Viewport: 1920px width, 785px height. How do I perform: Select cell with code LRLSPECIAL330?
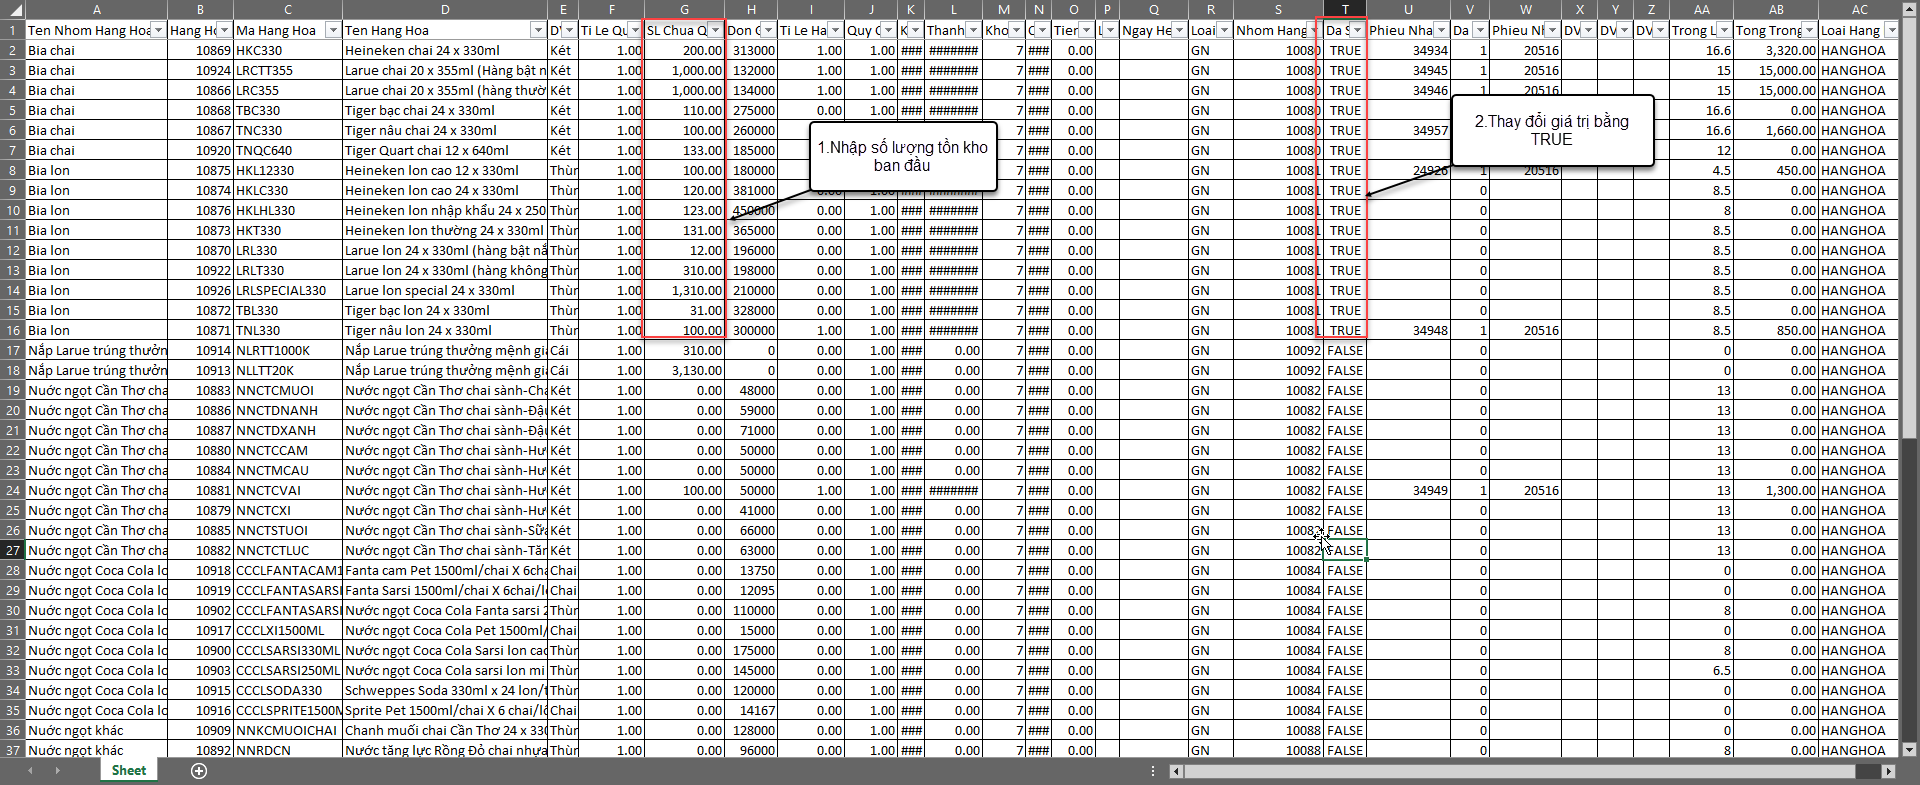pyautogui.click(x=288, y=290)
